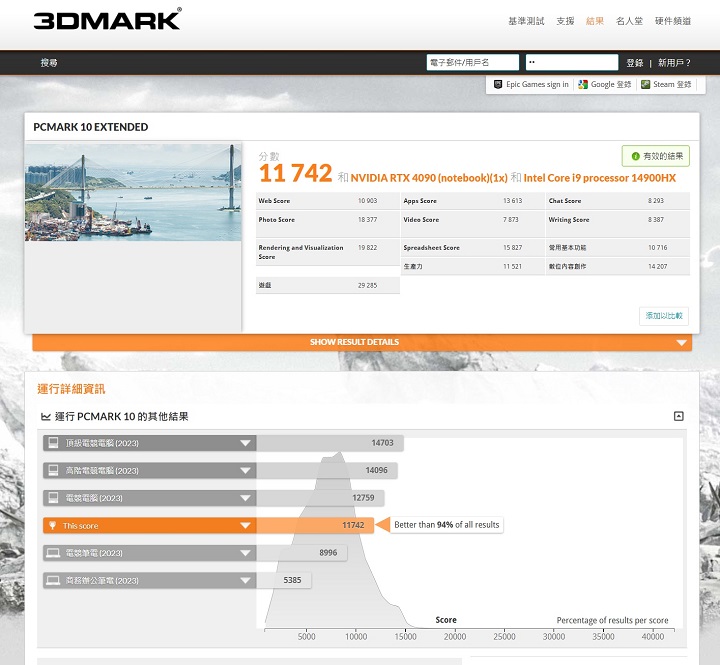The width and height of the screenshot is (720, 665).
Task: Click the main score 11 742
Action: [x=295, y=173]
